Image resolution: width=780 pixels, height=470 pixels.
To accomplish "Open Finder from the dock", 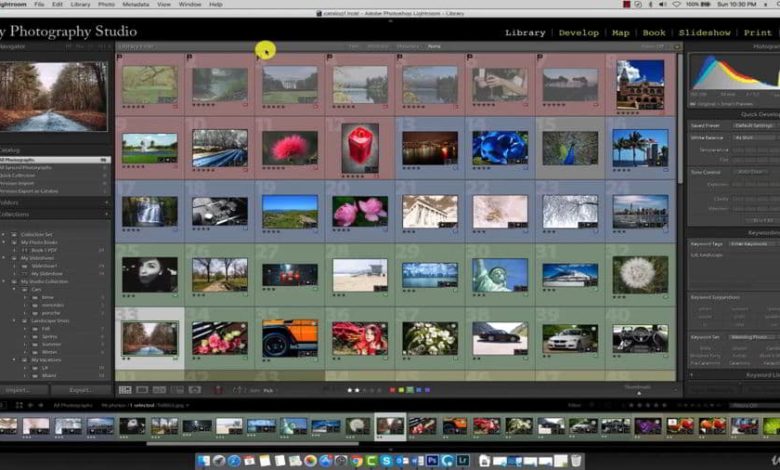I will (x=203, y=461).
